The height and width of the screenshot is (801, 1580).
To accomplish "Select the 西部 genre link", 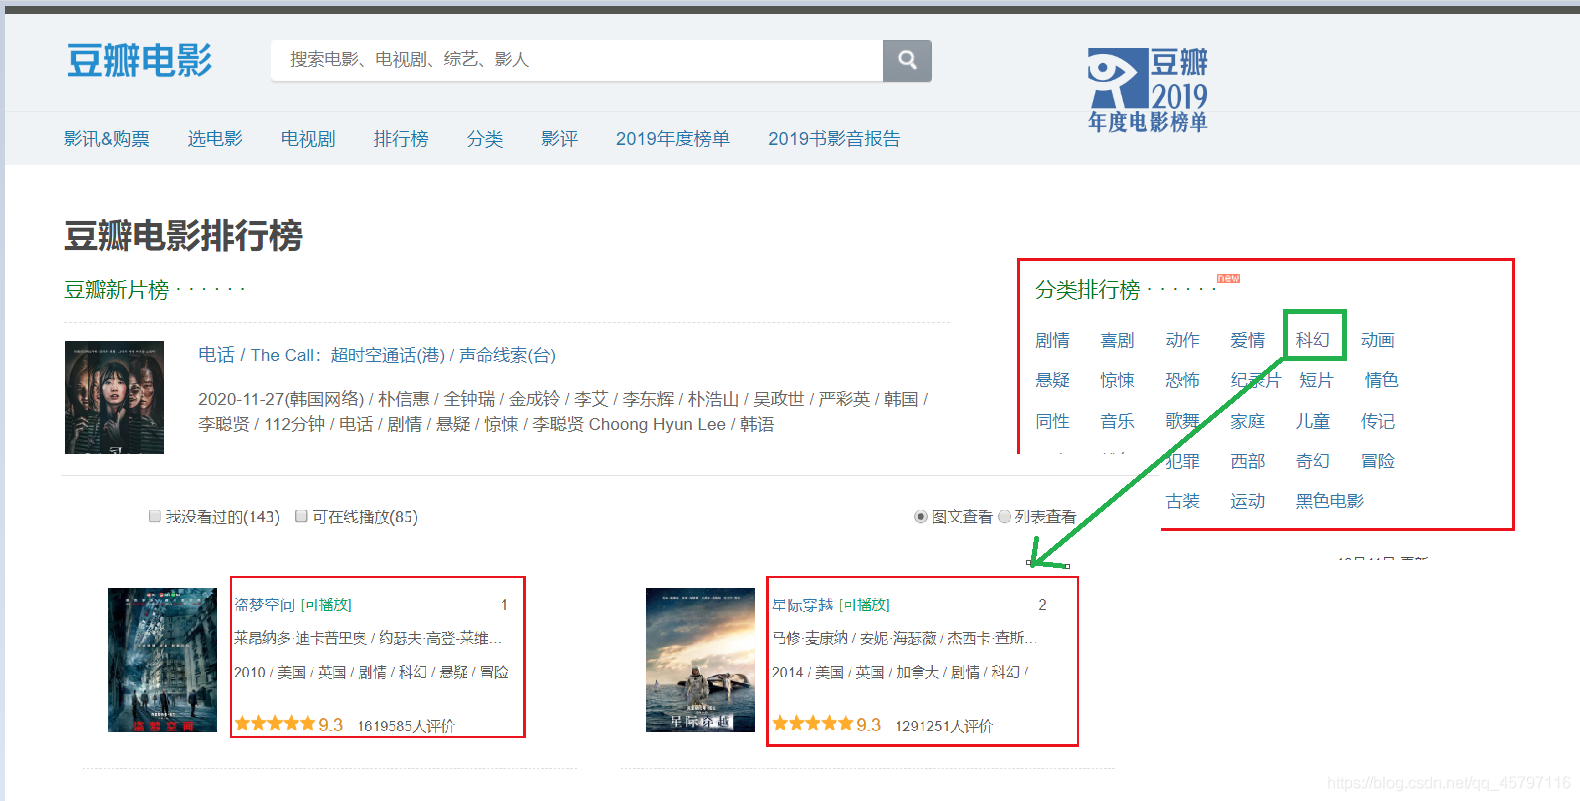I will (1247, 461).
